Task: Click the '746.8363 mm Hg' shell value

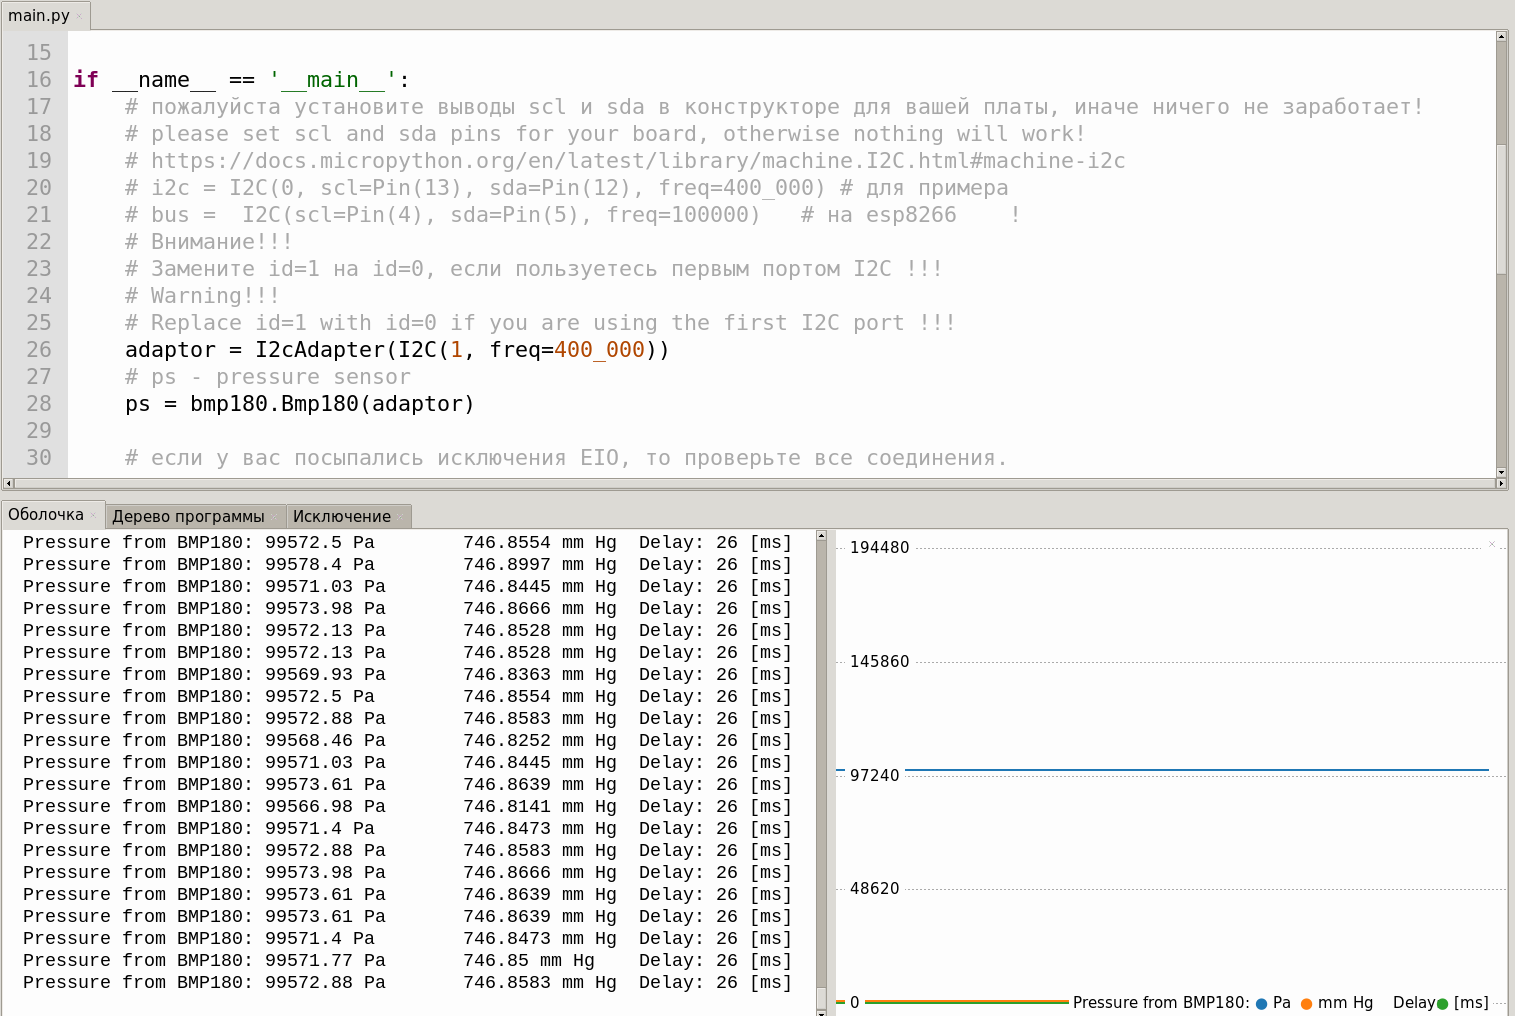Action: coord(540,674)
